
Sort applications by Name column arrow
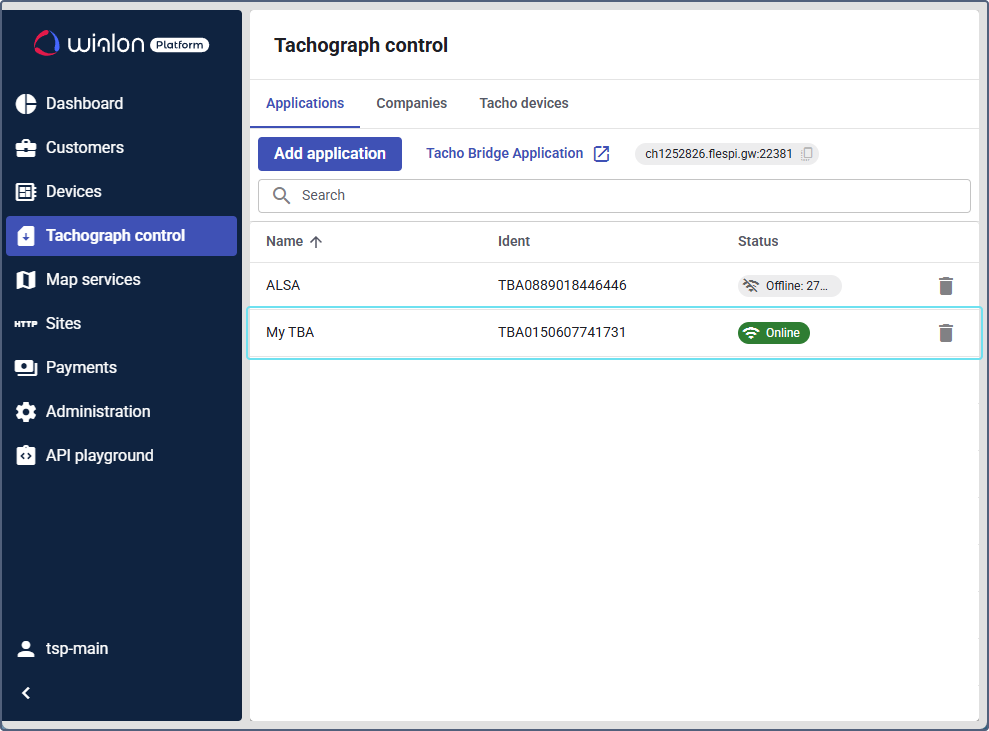[x=316, y=242]
